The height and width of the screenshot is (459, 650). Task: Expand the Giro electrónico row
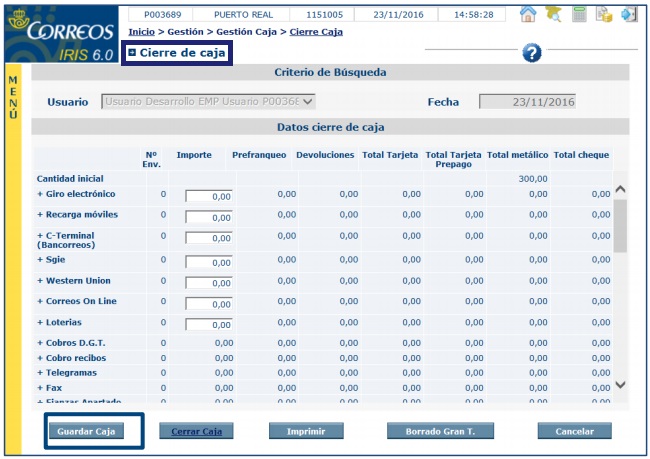[41, 194]
